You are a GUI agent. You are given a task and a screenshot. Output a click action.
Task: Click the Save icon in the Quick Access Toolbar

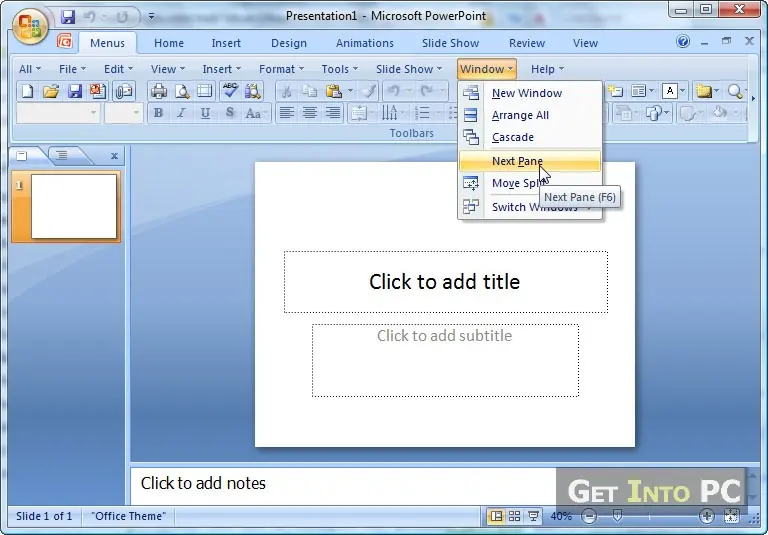(68, 17)
